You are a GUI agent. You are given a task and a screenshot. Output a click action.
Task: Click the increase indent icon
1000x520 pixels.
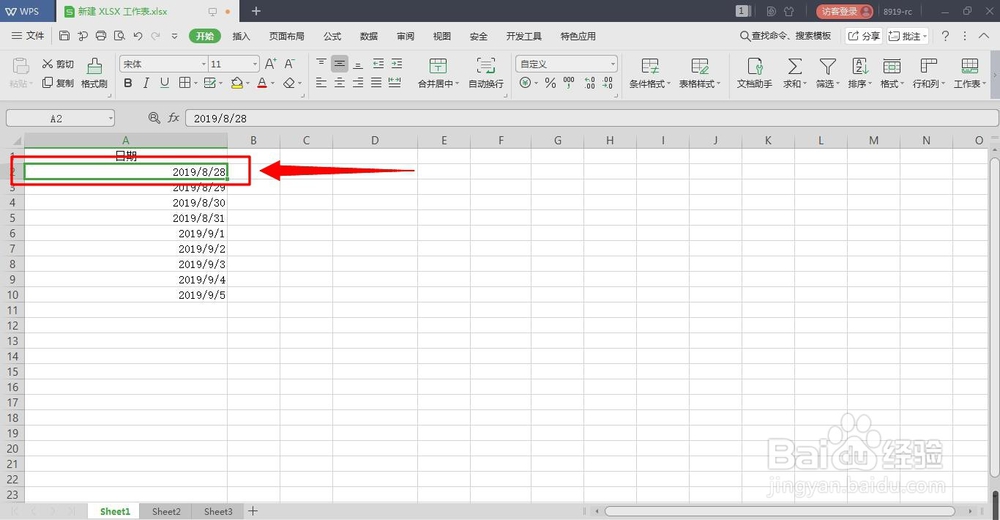(397, 64)
